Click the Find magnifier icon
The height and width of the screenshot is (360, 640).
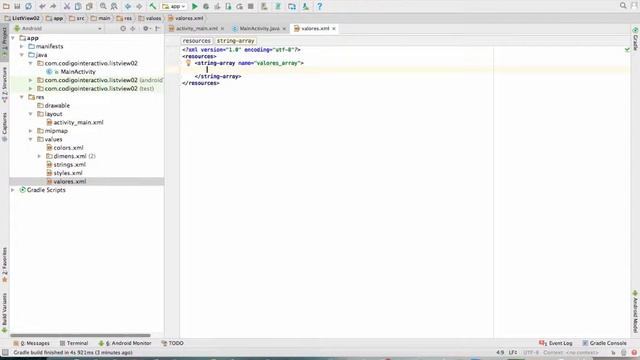[103, 6]
